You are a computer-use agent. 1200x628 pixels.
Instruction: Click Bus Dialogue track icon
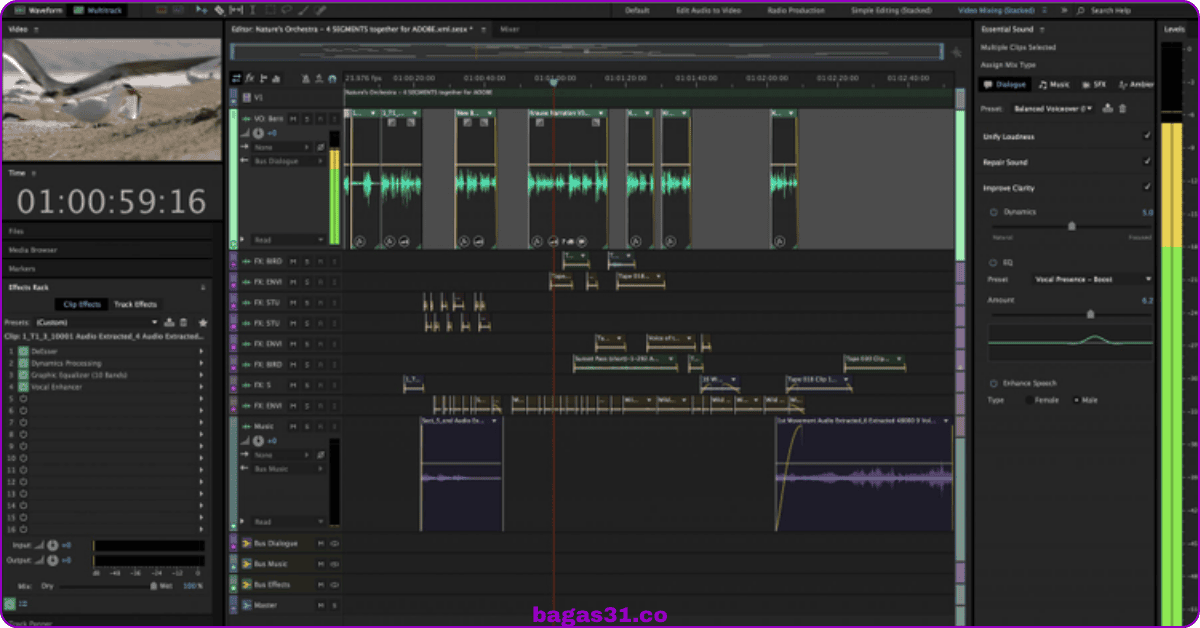point(247,543)
